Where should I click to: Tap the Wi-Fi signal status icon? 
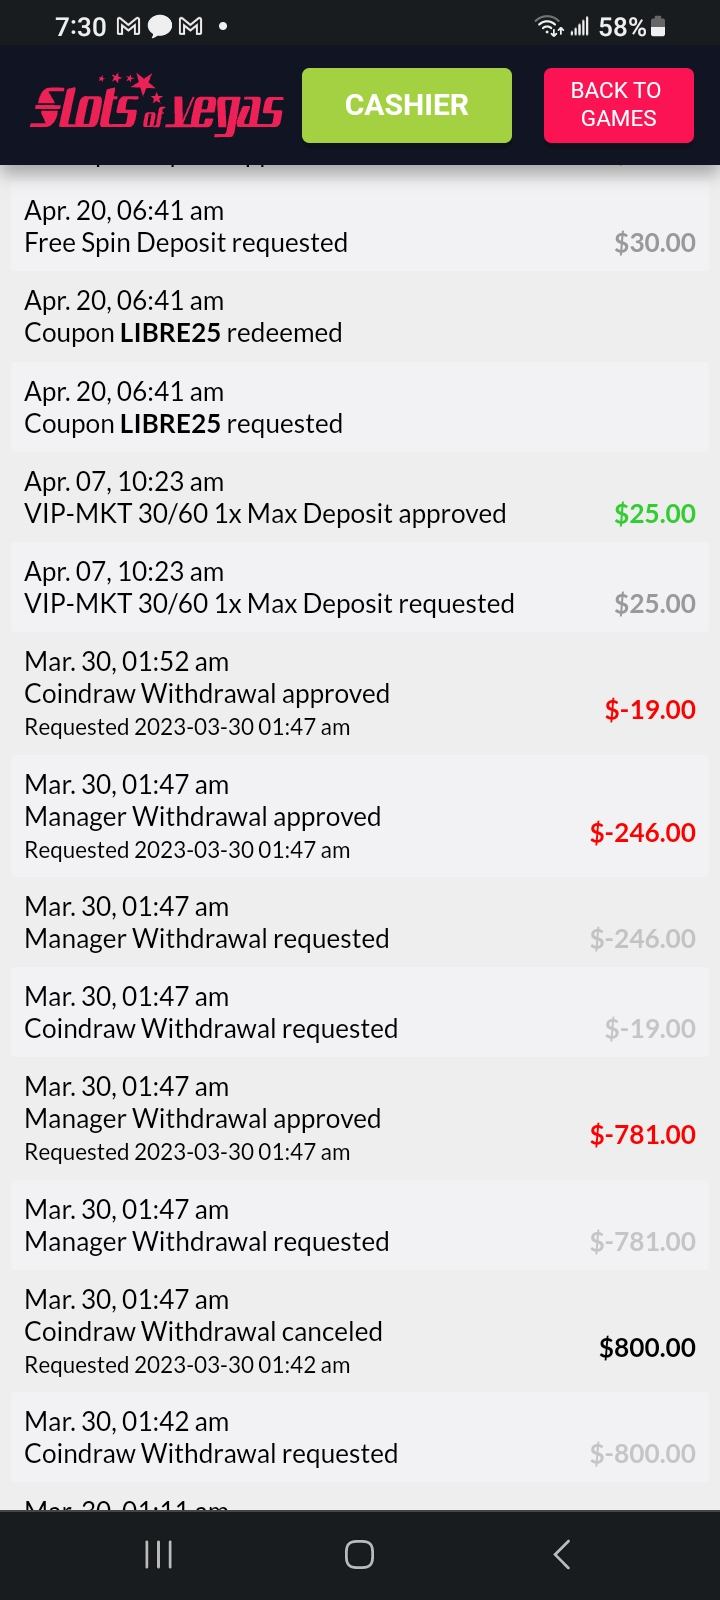[x=549, y=27]
